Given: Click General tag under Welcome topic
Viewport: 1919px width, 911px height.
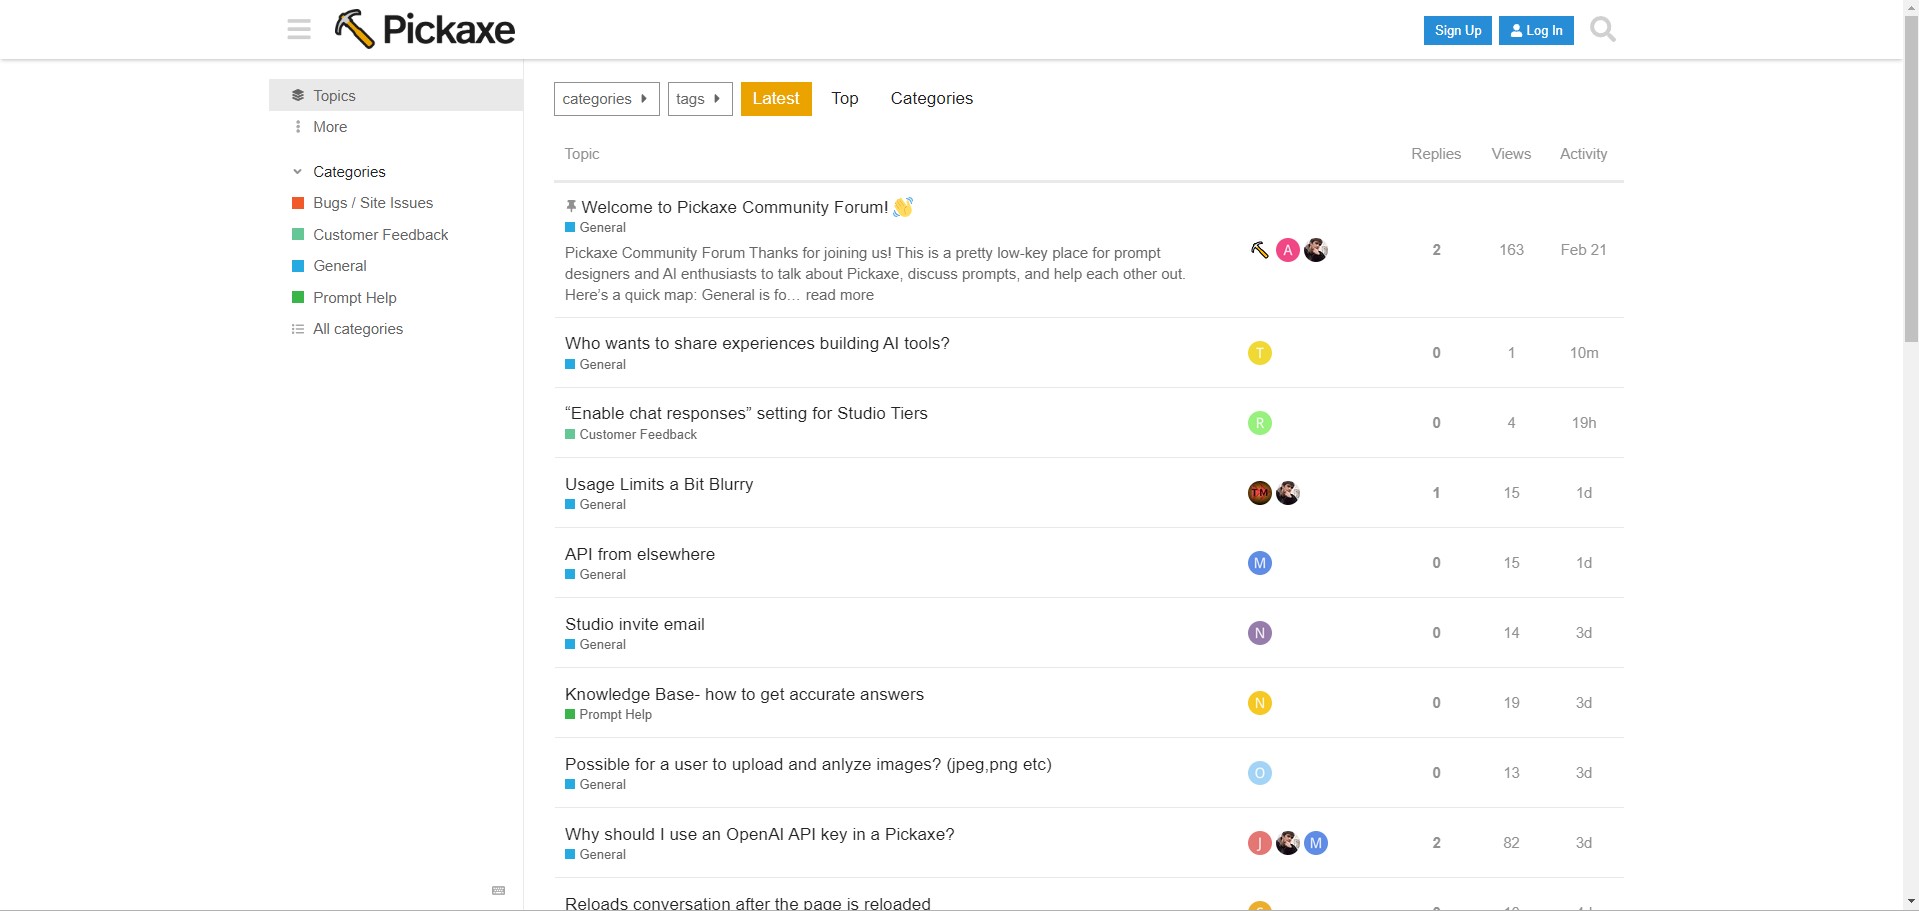Looking at the screenshot, I should [595, 228].
